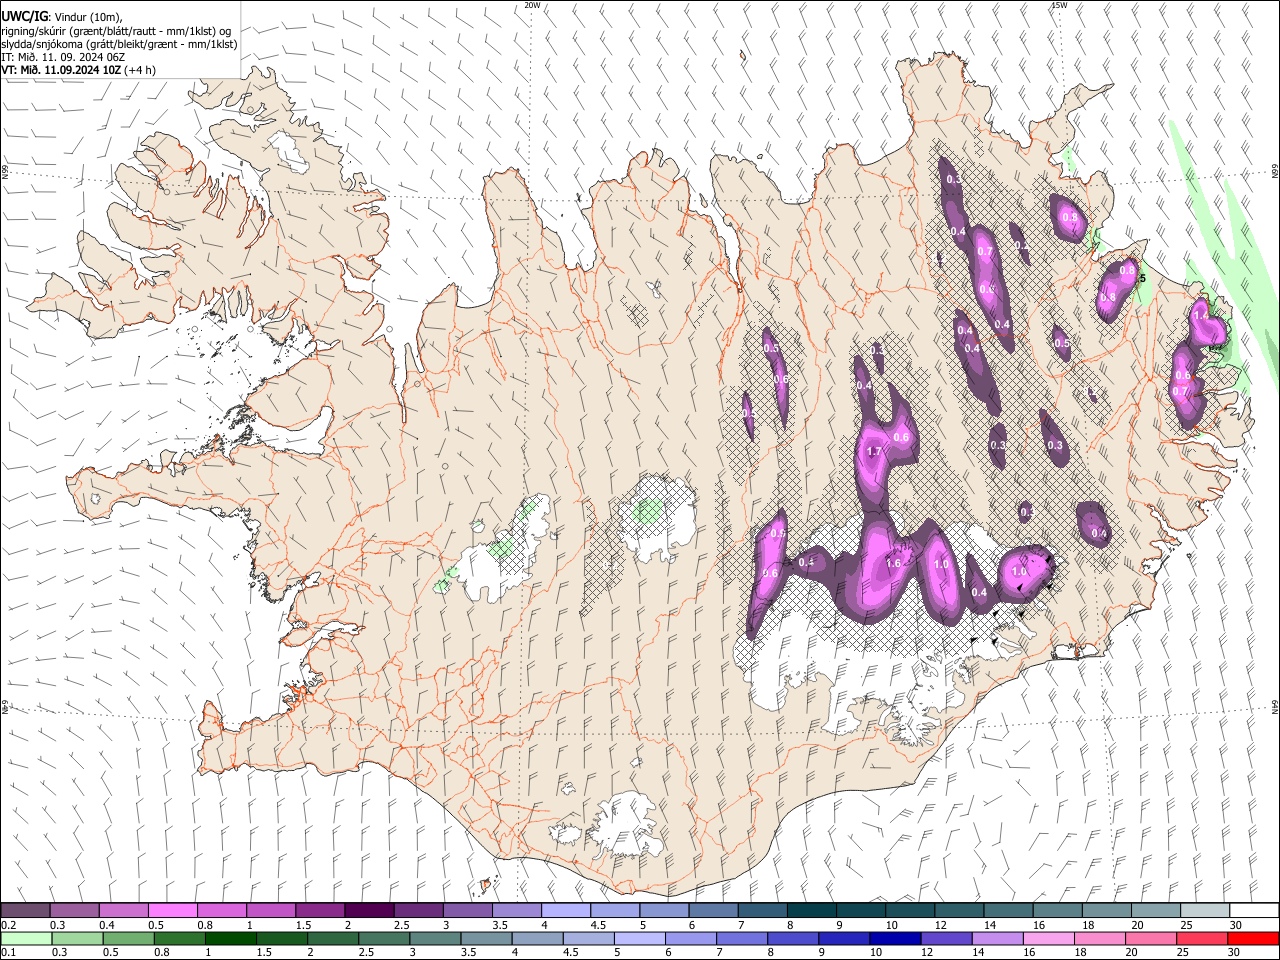Click the 15W longitude label
Image resolution: width=1280 pixels, height=960 pixels.
click(x=1059, y=5)
